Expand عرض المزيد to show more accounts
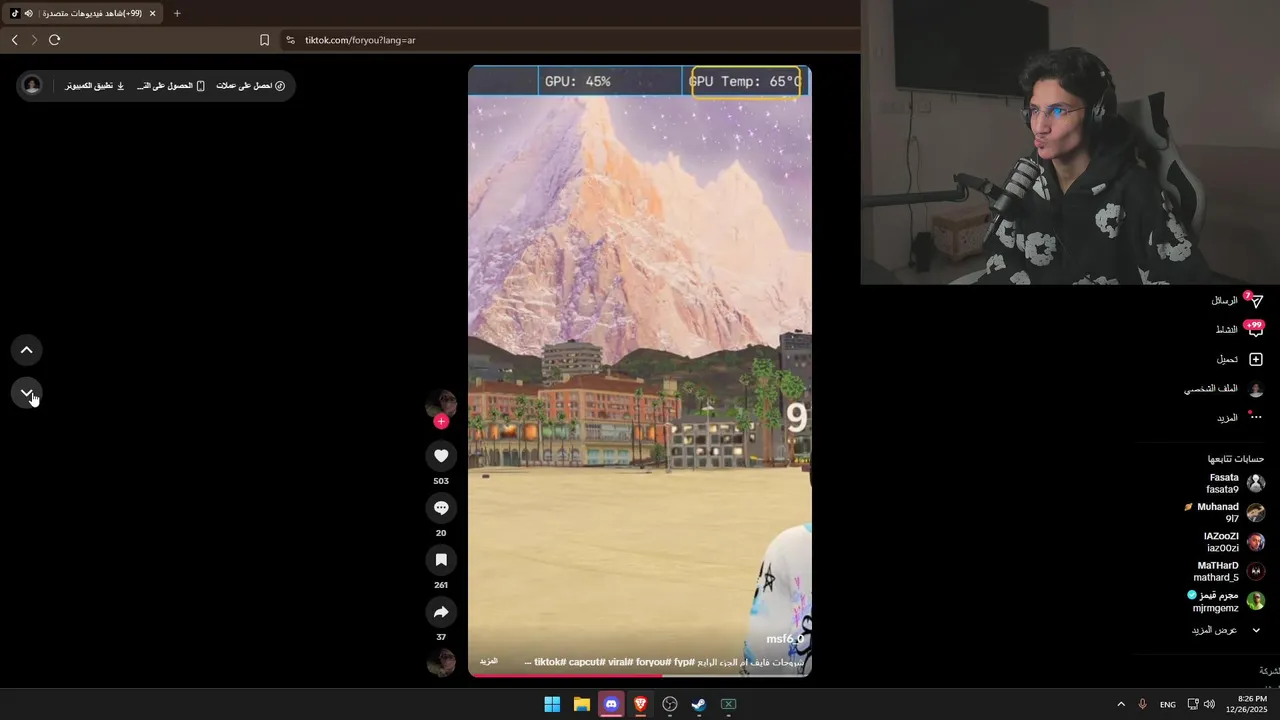 click(1226, 630)
